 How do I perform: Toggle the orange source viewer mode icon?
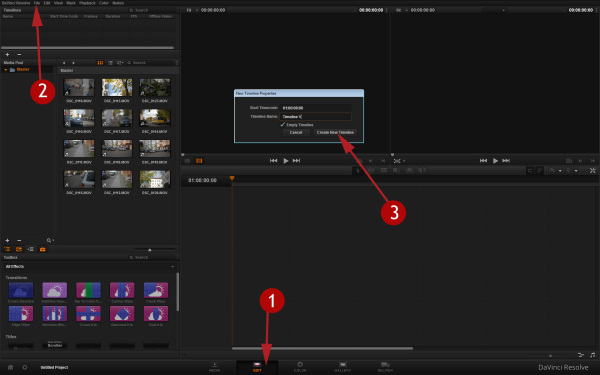click(199, 161)
